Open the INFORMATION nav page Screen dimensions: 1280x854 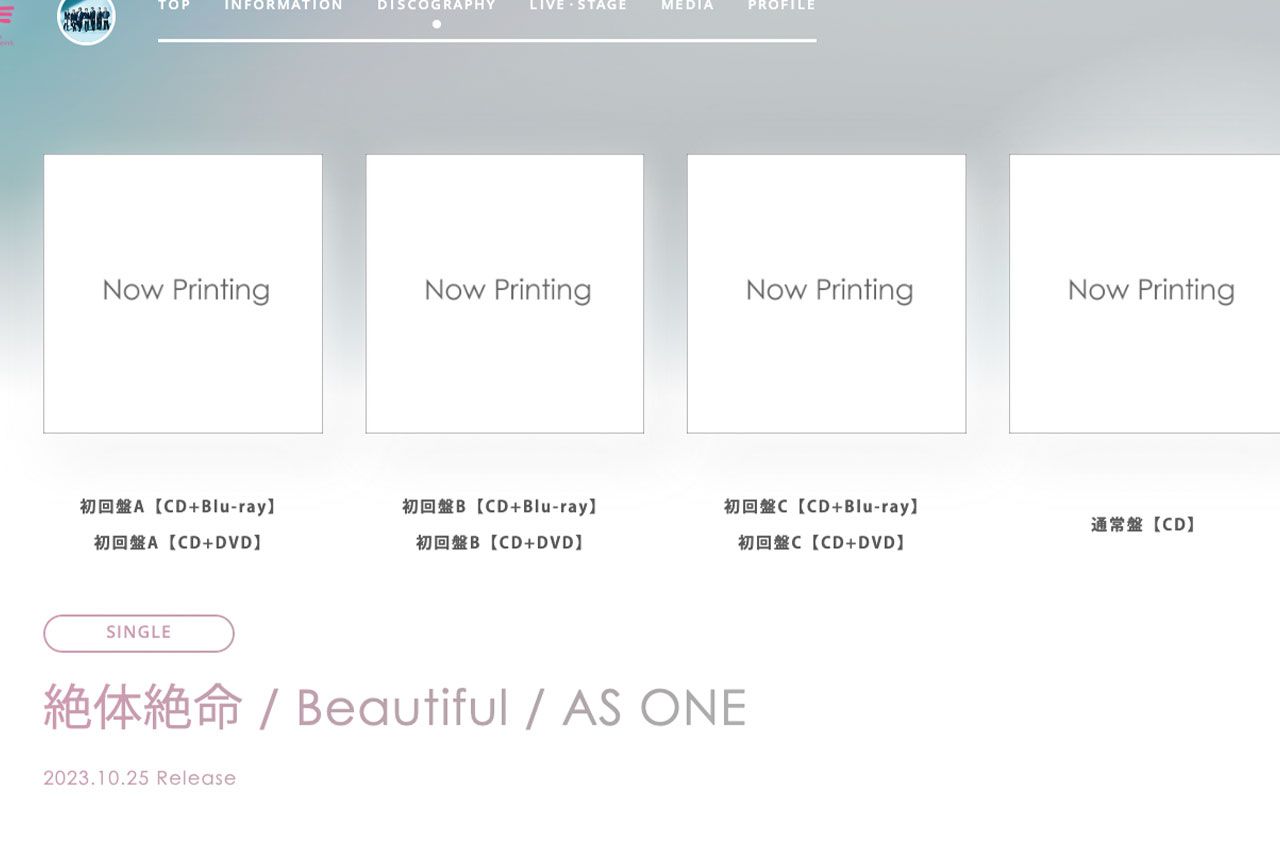pyautogui.click(x=283, y=6)
